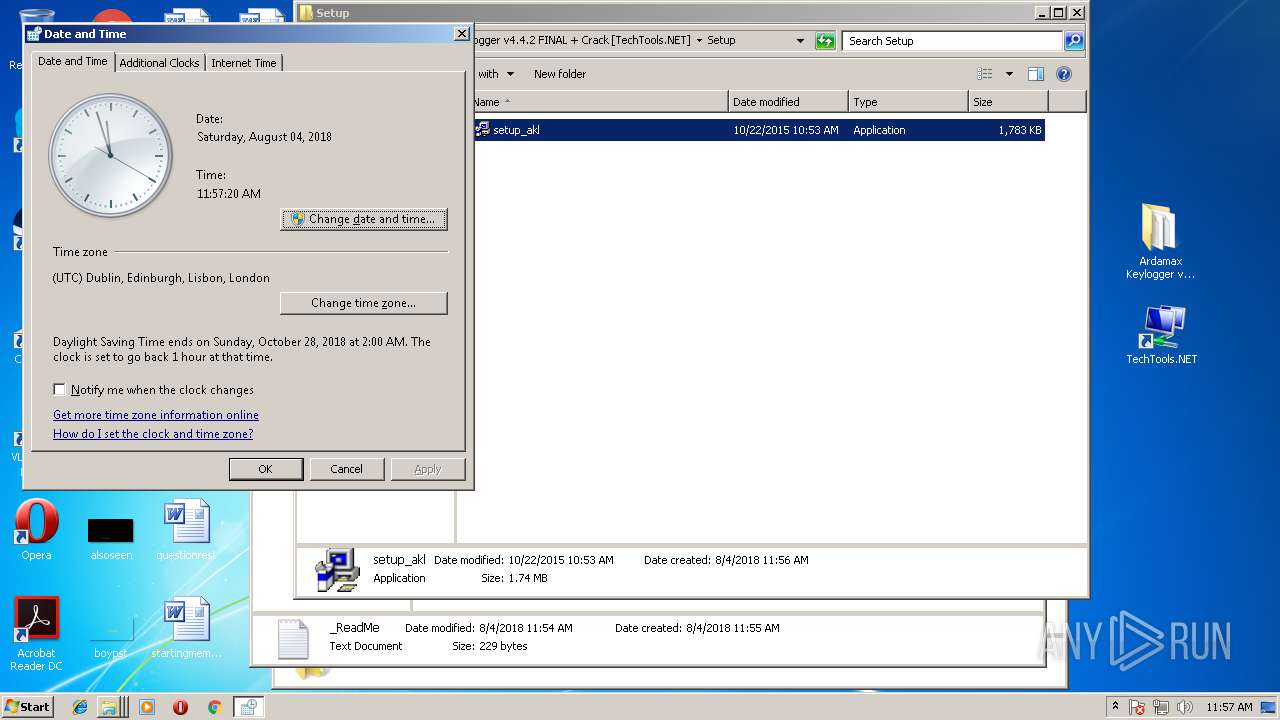Open Explorer Help button

click(1064, 74)
